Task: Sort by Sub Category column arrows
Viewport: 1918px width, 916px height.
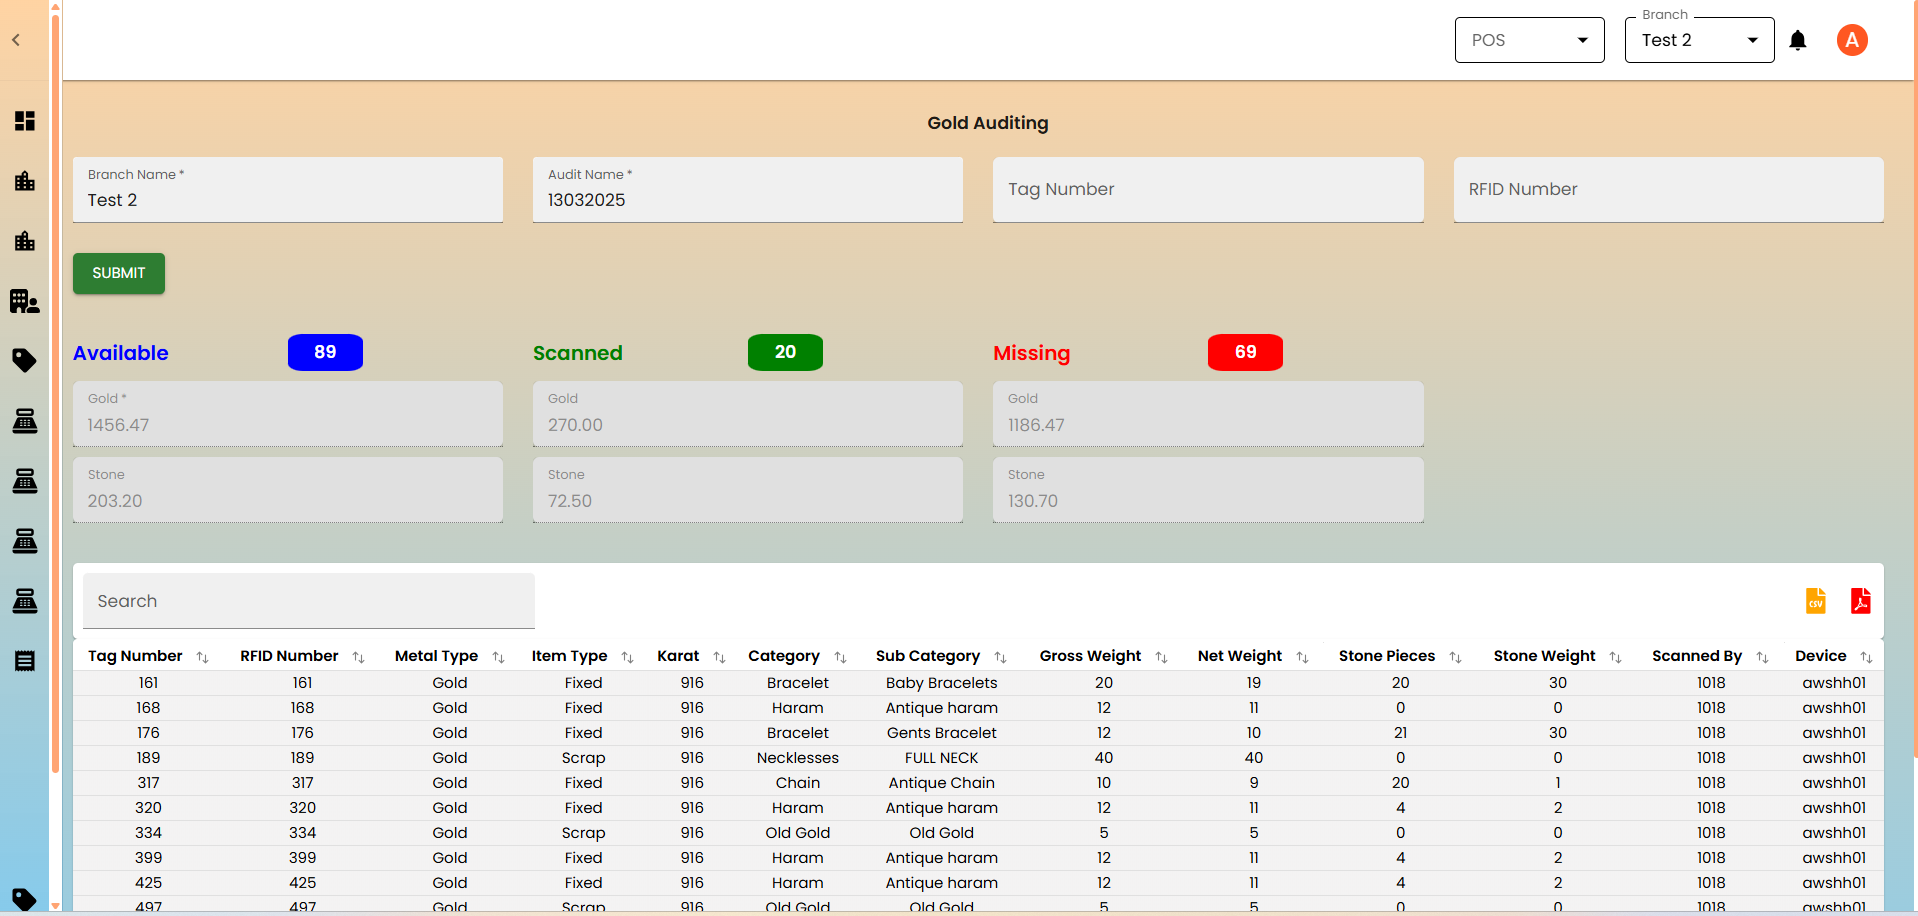Action: [x=1000, y=657]
